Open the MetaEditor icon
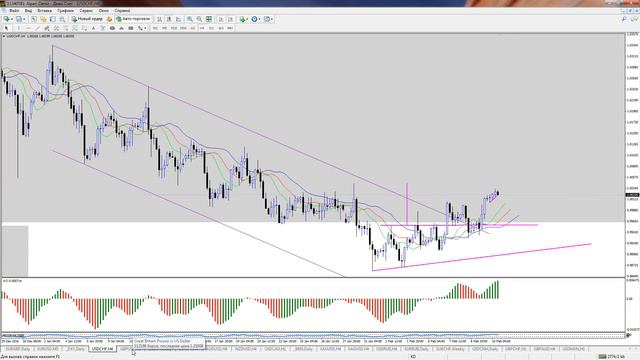Screen dimensions: 640x360 click(109, 19)
